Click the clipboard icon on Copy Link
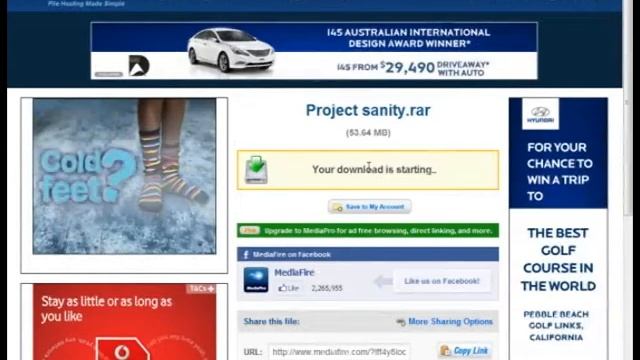The image size is (640, 360). 445,351
